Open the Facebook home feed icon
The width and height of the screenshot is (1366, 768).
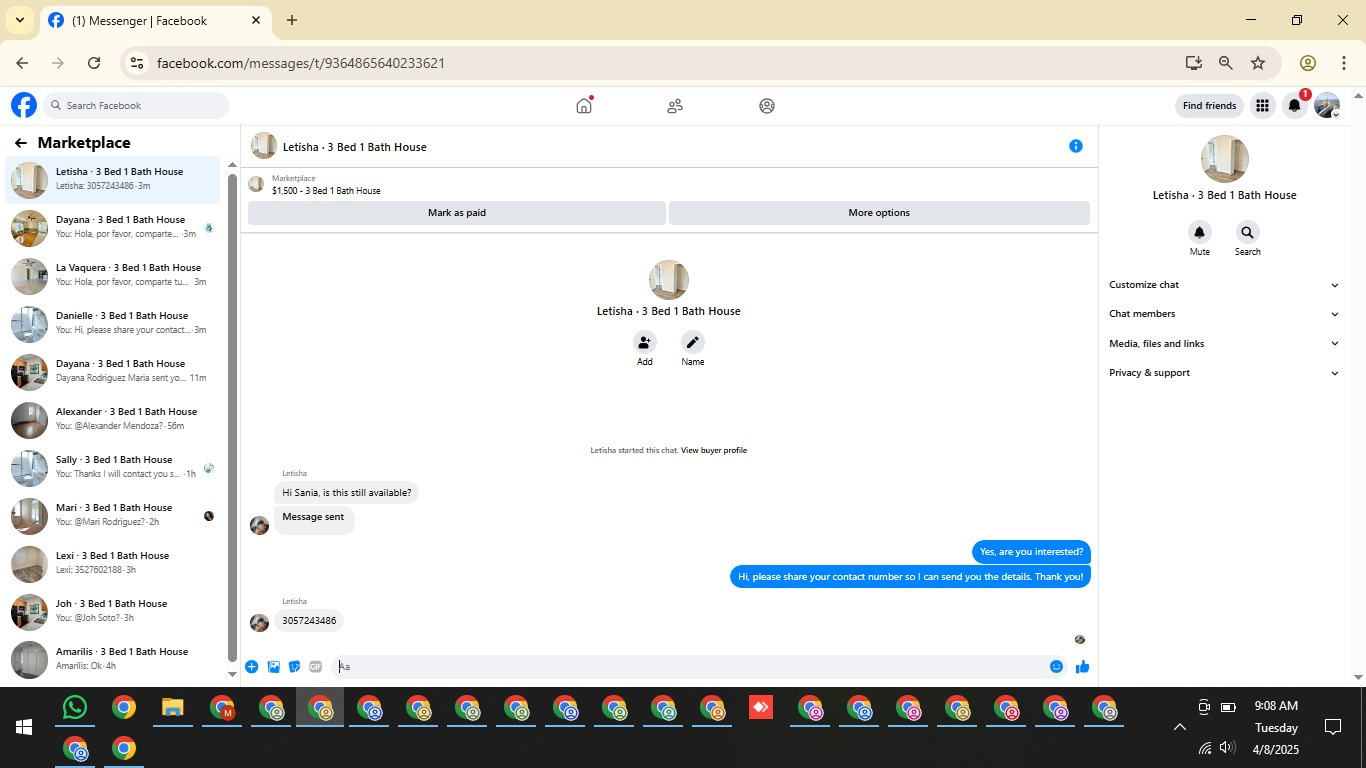click(x=584, y=105)
